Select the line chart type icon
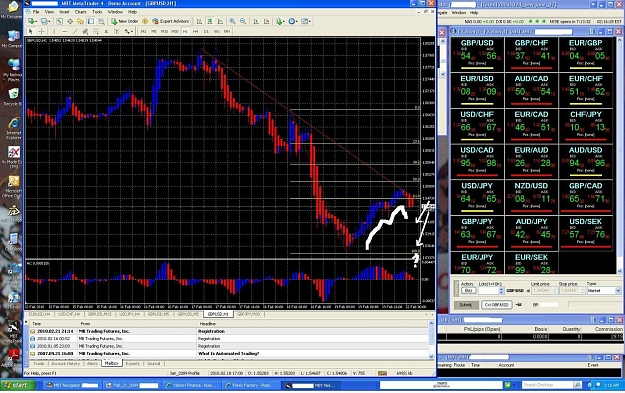The image size is (625, 393). point(220,21)
